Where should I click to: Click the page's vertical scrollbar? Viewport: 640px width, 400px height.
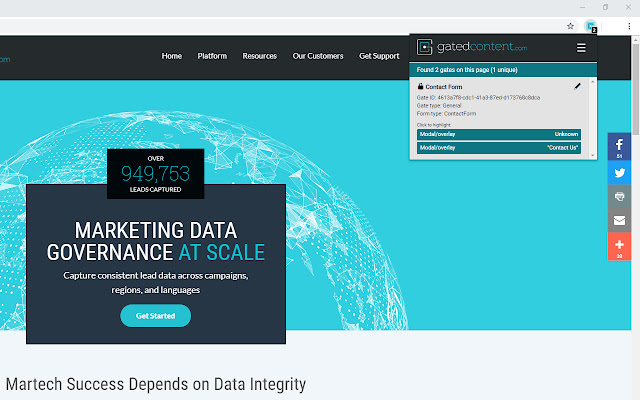pyautogui.click(x=635, y=200)
